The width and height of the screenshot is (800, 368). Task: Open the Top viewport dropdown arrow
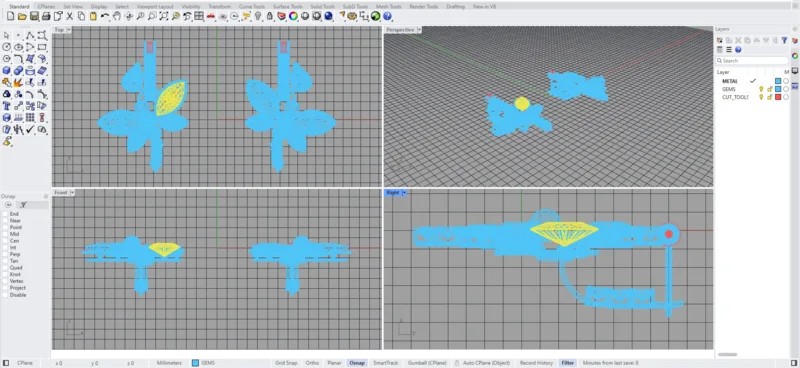coord(69,30)
